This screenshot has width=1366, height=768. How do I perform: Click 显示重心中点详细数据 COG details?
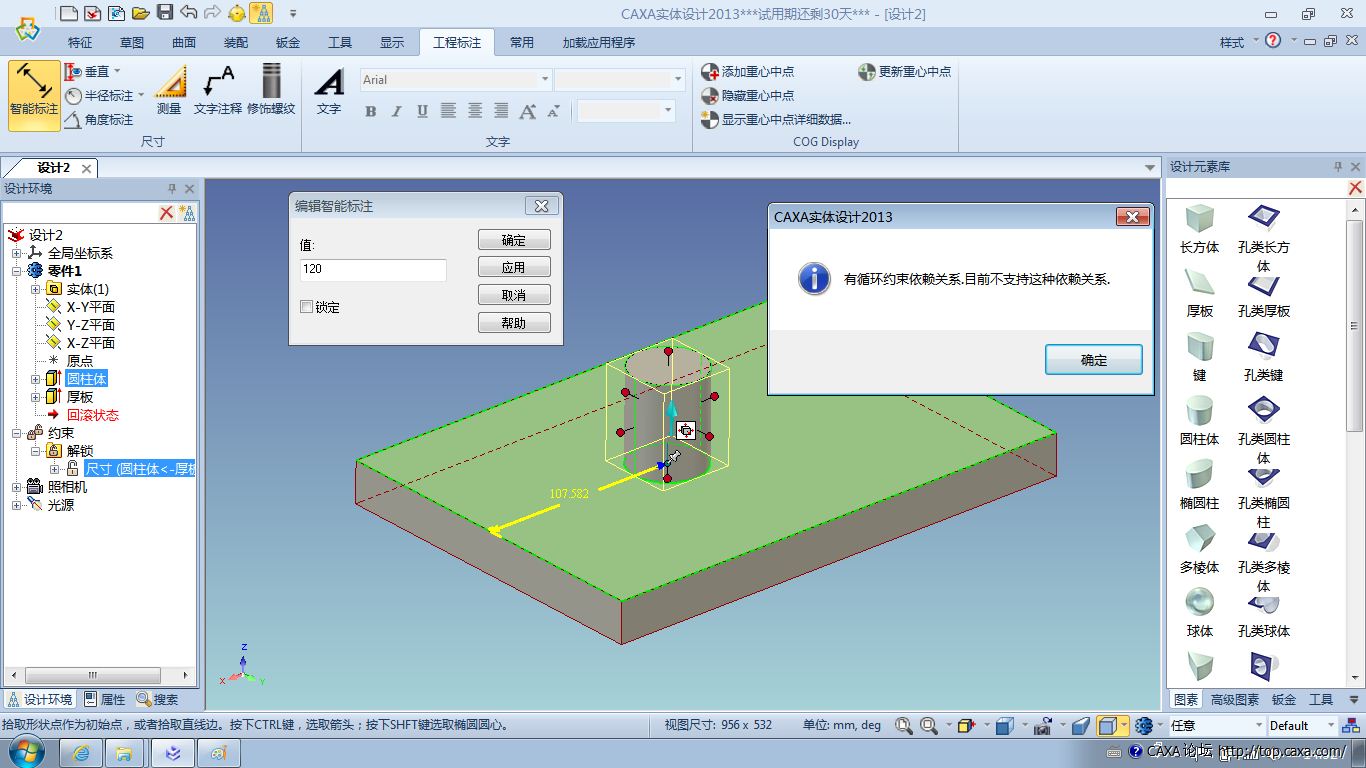776,120
